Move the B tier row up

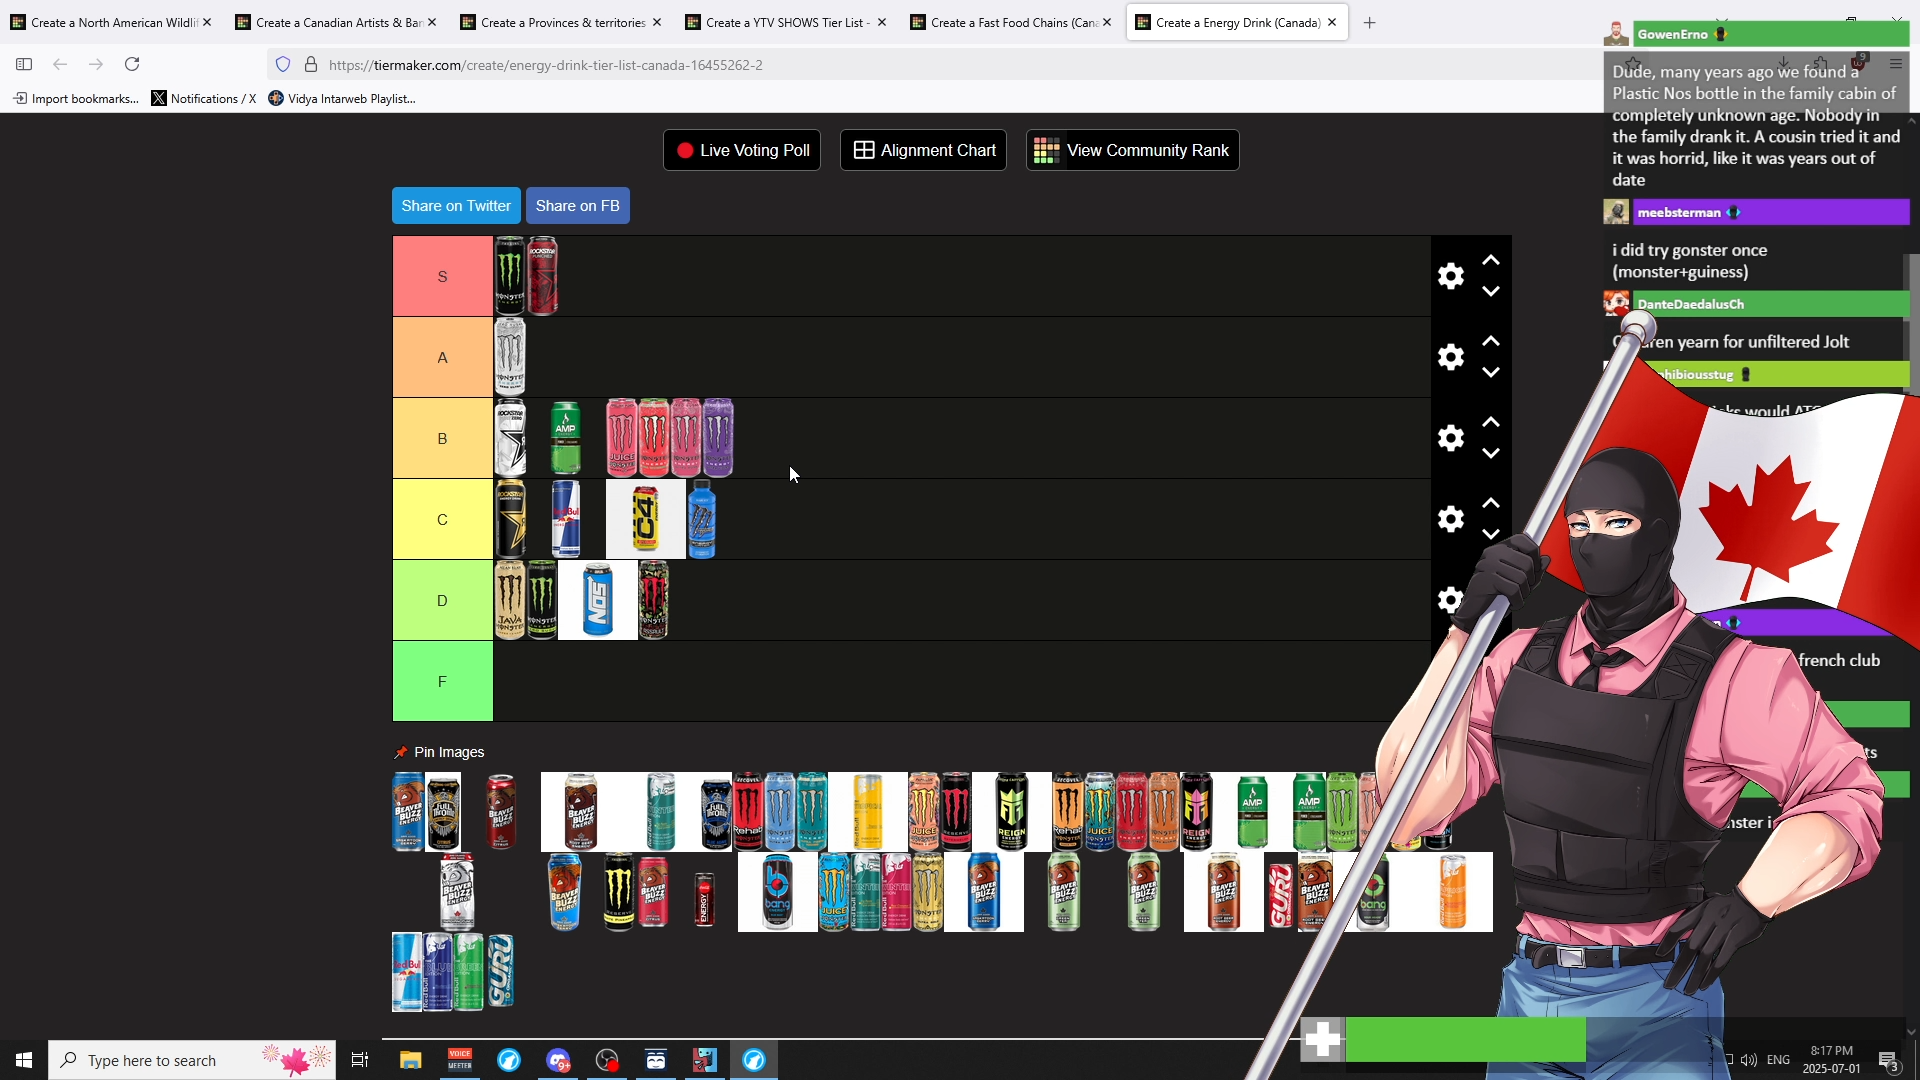pos(1491,422)
